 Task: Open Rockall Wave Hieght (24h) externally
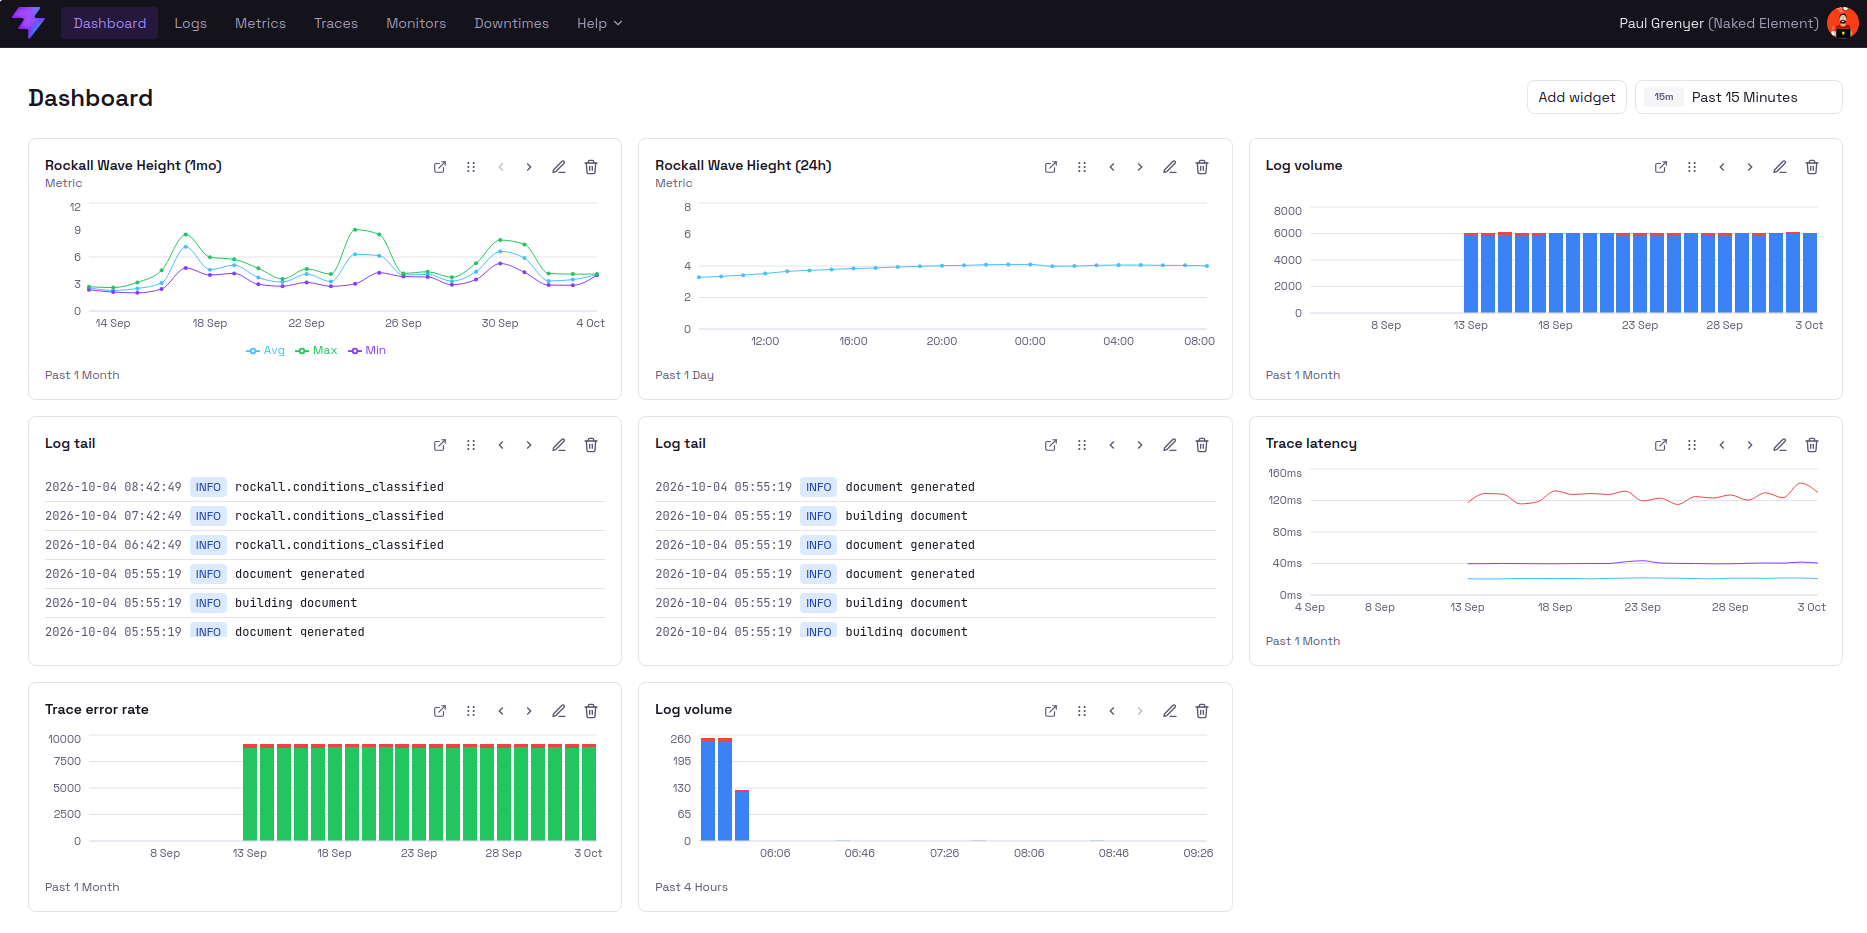tap(1051, 167)
